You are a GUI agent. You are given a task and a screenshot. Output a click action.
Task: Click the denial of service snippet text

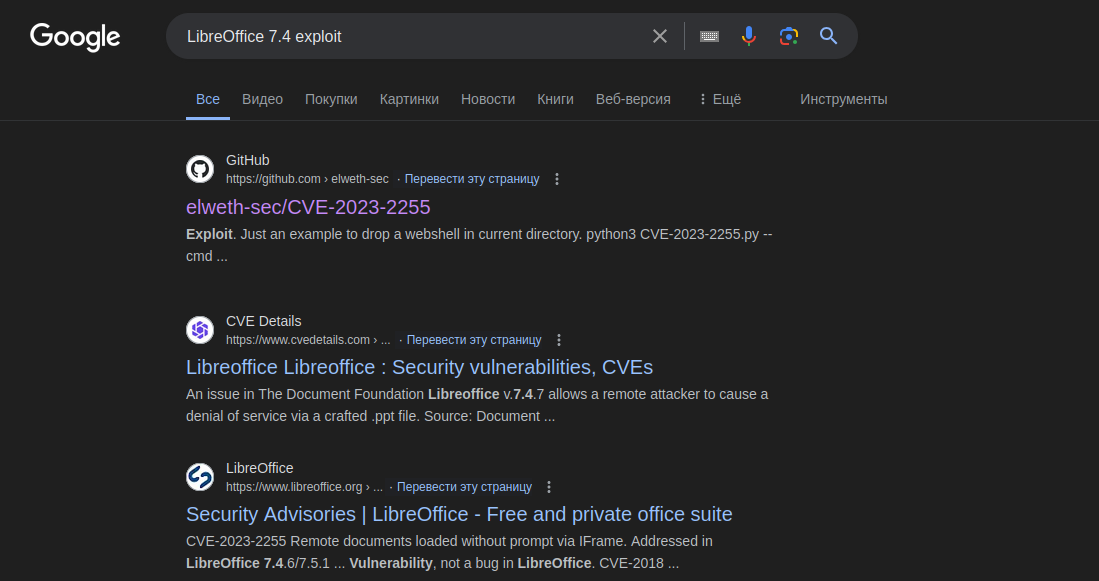pos(477,405)
